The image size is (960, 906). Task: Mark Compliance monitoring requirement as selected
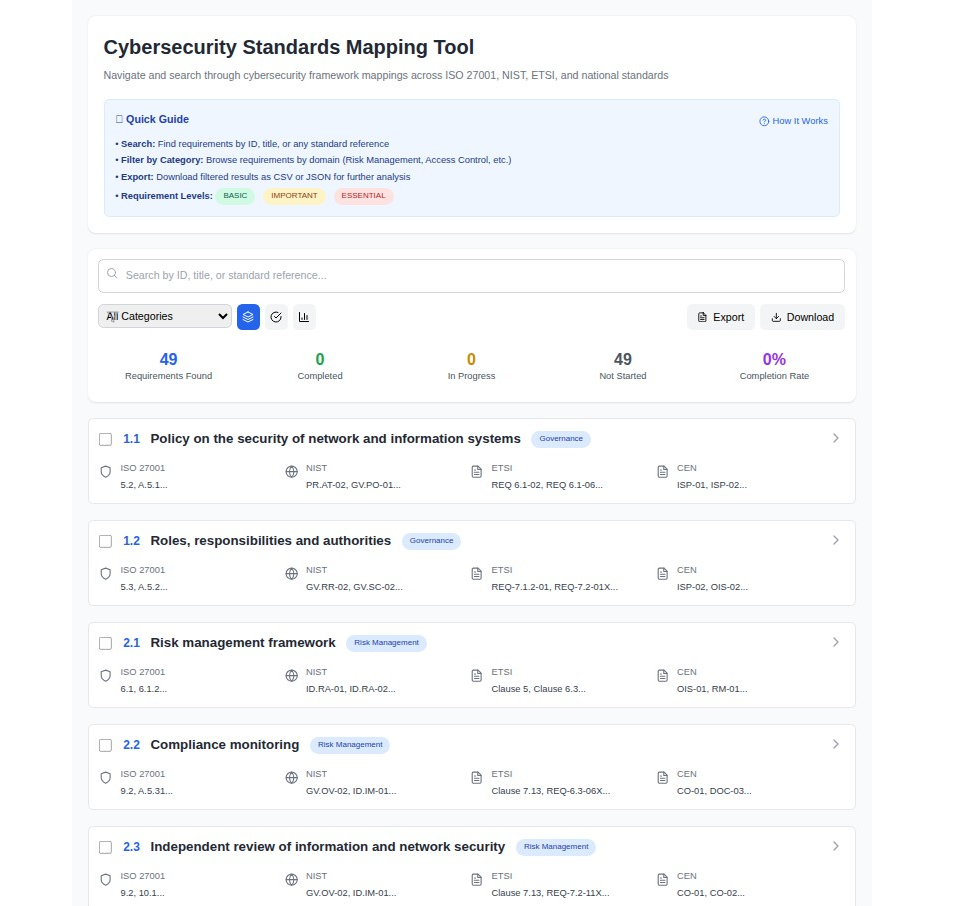[x=106, y=745]
